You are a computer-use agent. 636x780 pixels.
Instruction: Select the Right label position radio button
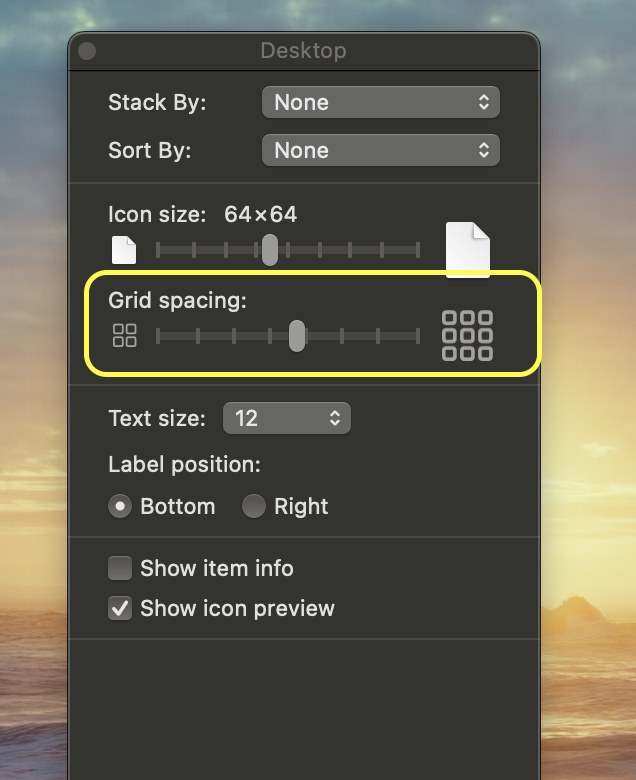(254, 506)
